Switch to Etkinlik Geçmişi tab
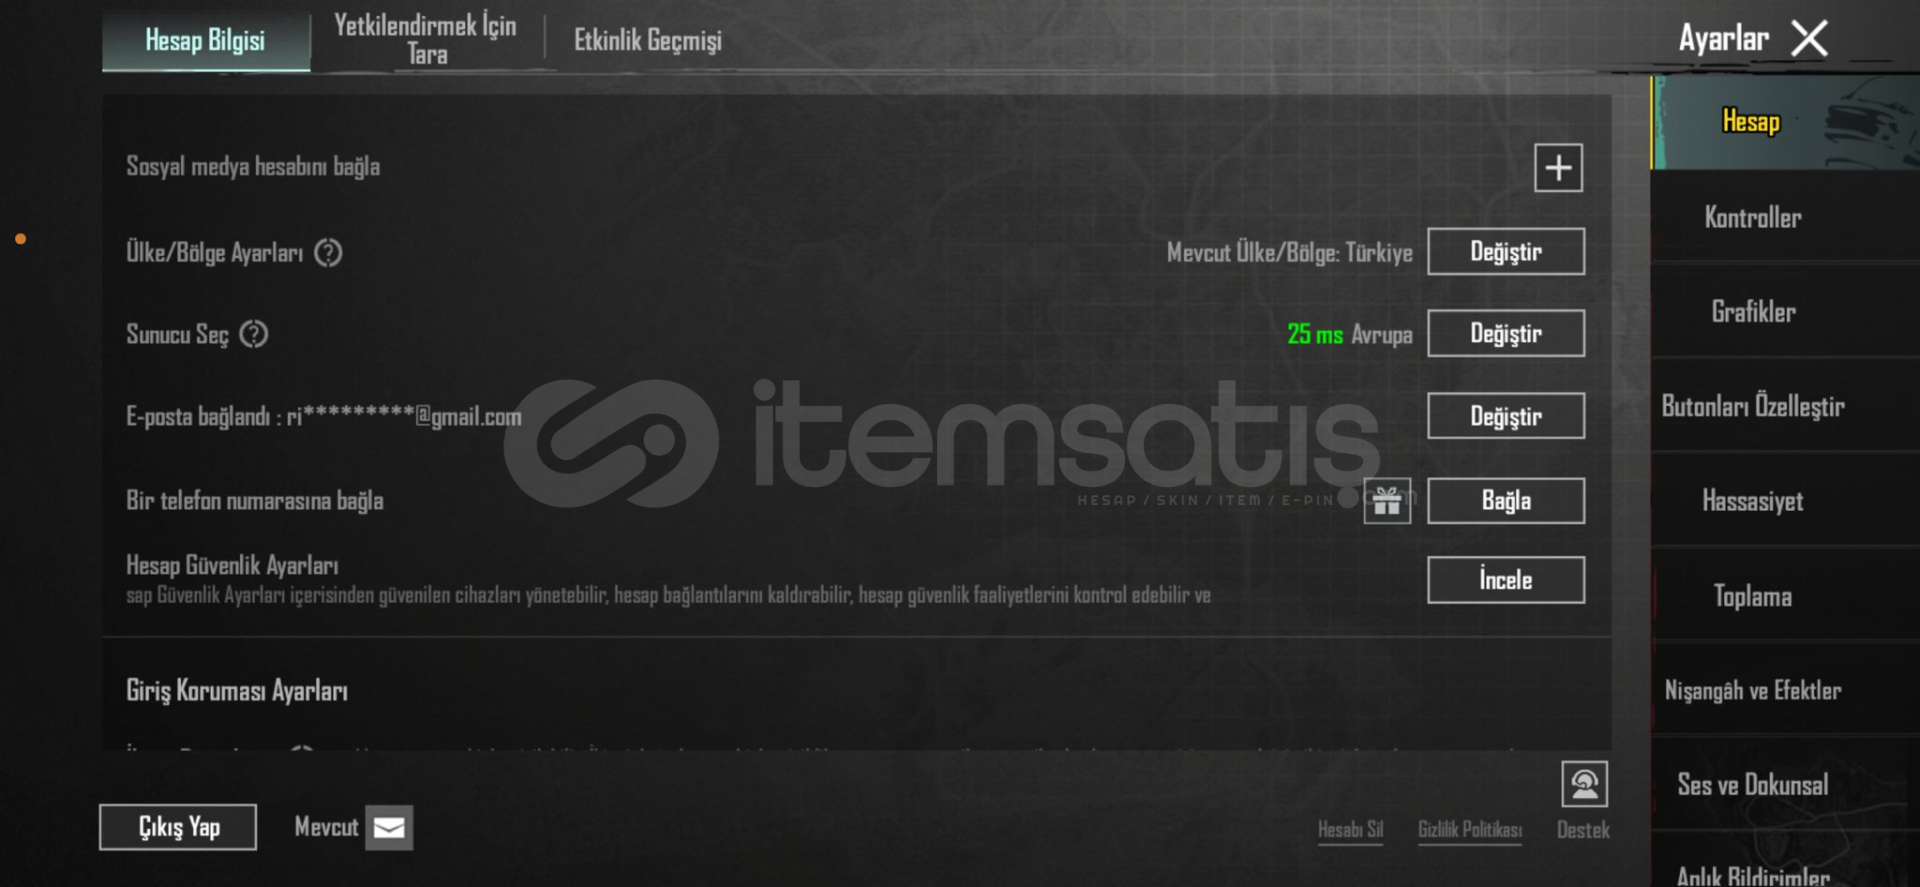 [647, 40]
